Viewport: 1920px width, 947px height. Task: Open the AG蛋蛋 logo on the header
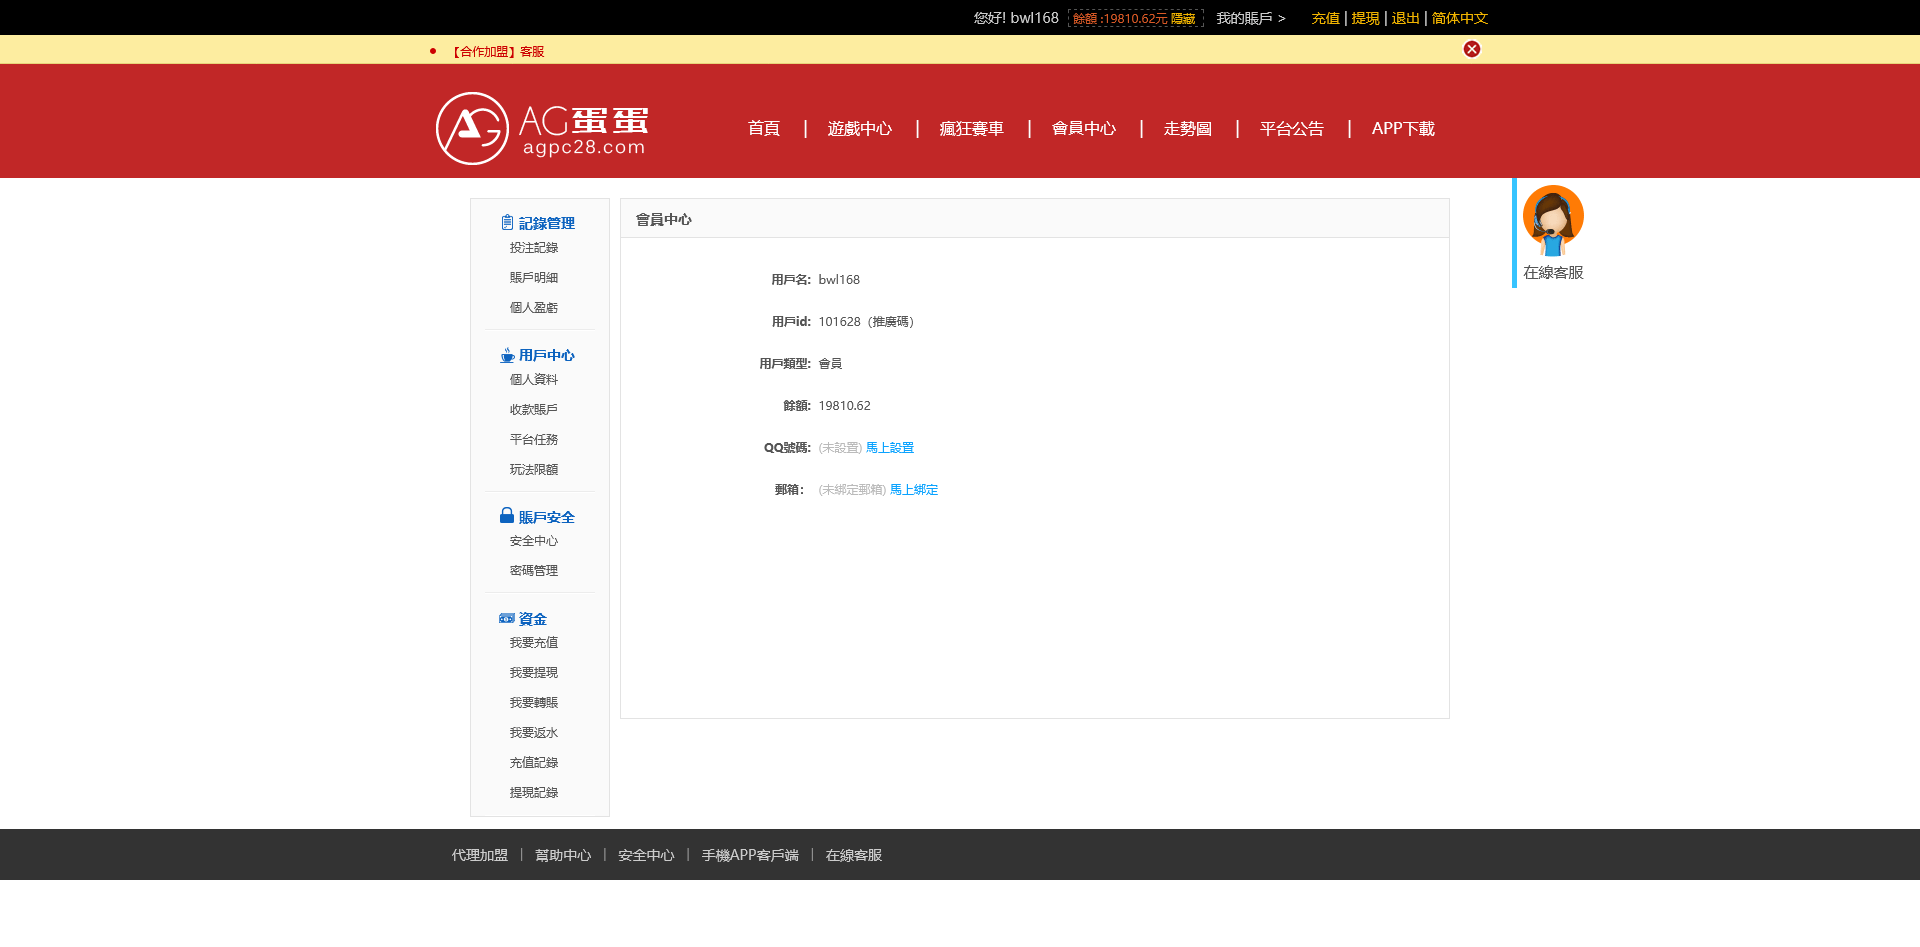tap(540, 128)
